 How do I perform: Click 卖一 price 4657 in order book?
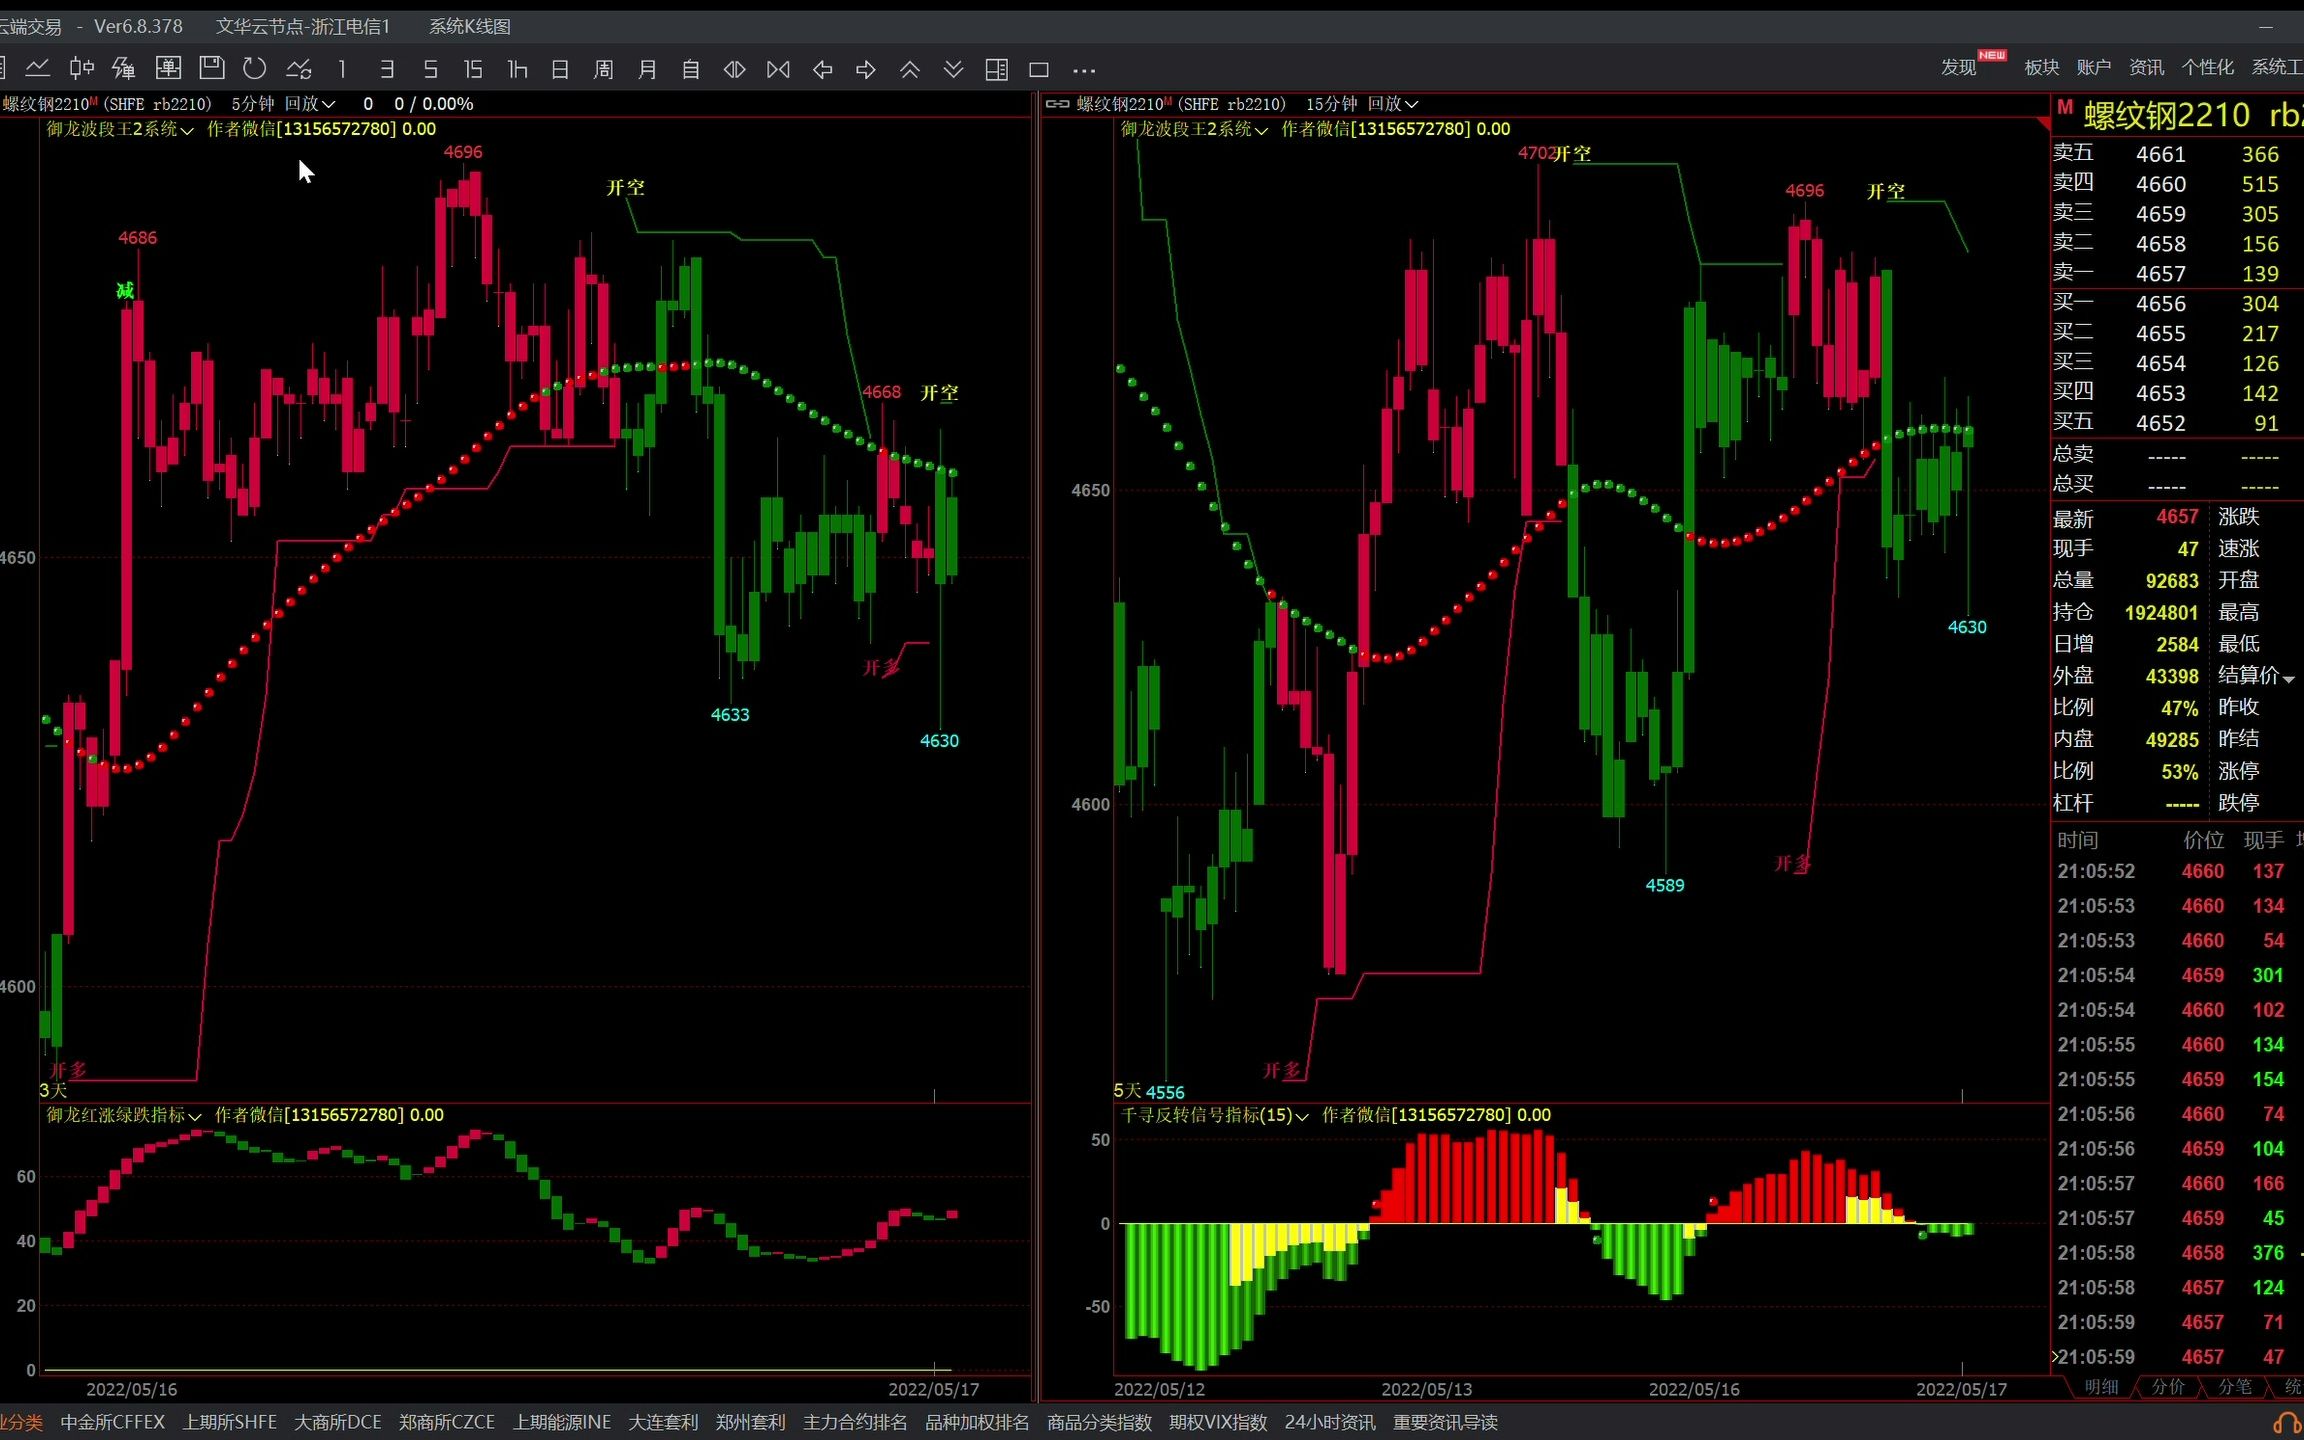(x=2161, y=274)
